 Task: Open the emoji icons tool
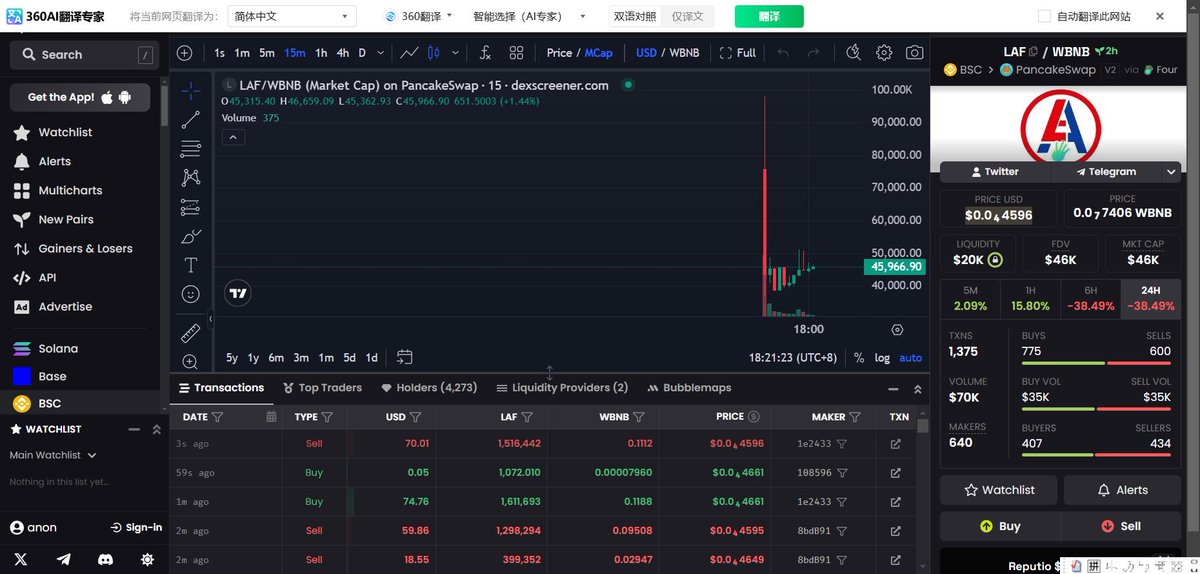(x=191, y=294)
